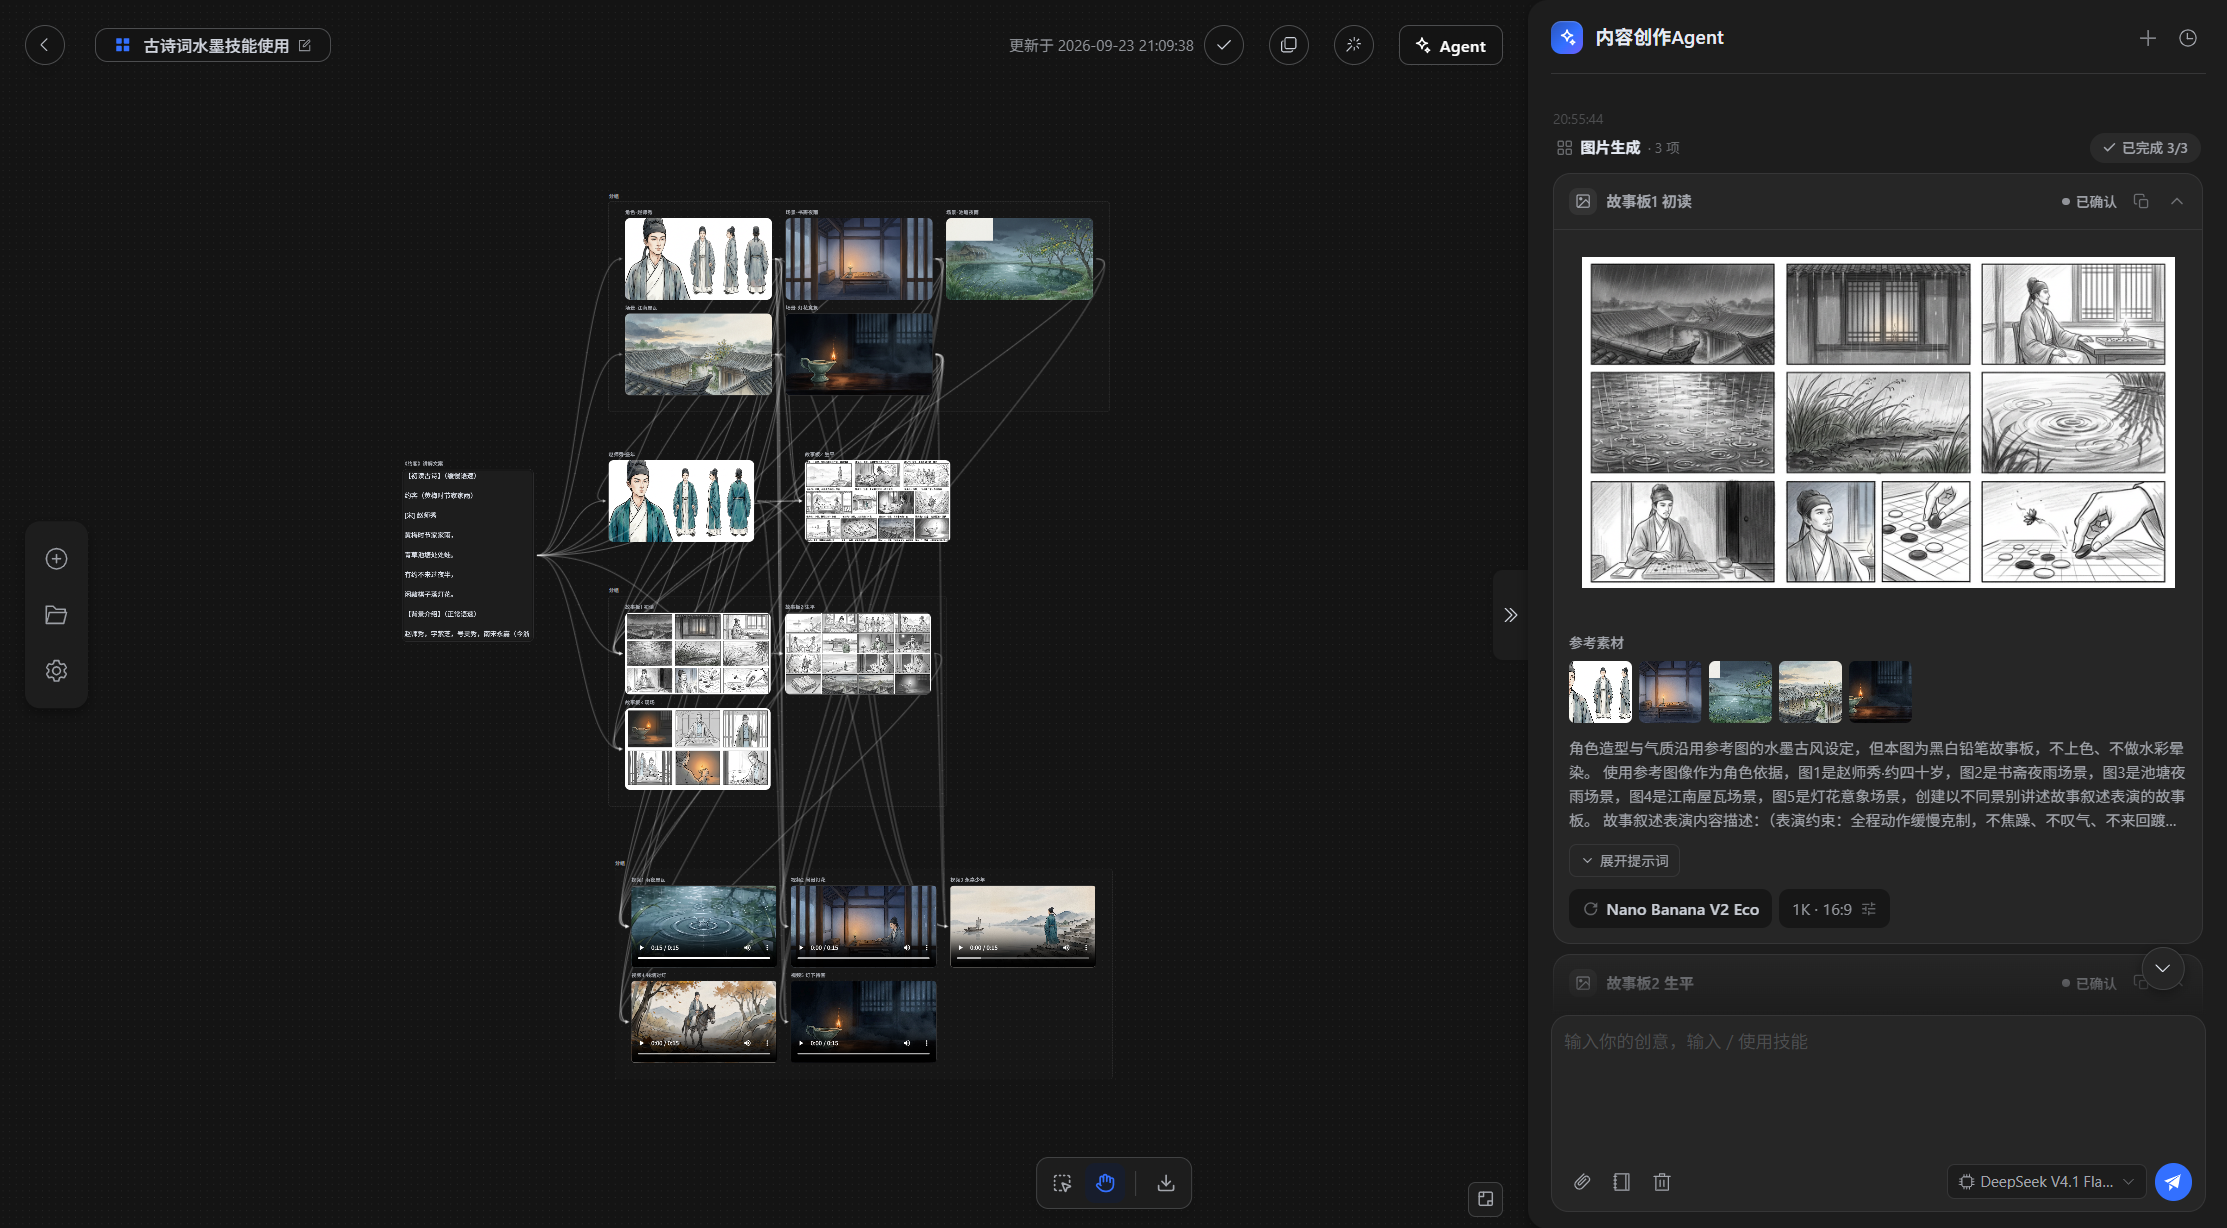Screen dimensions: 2227x1228
Task: Jump to bottom with round chevron button
Action: coord(2163,968)
